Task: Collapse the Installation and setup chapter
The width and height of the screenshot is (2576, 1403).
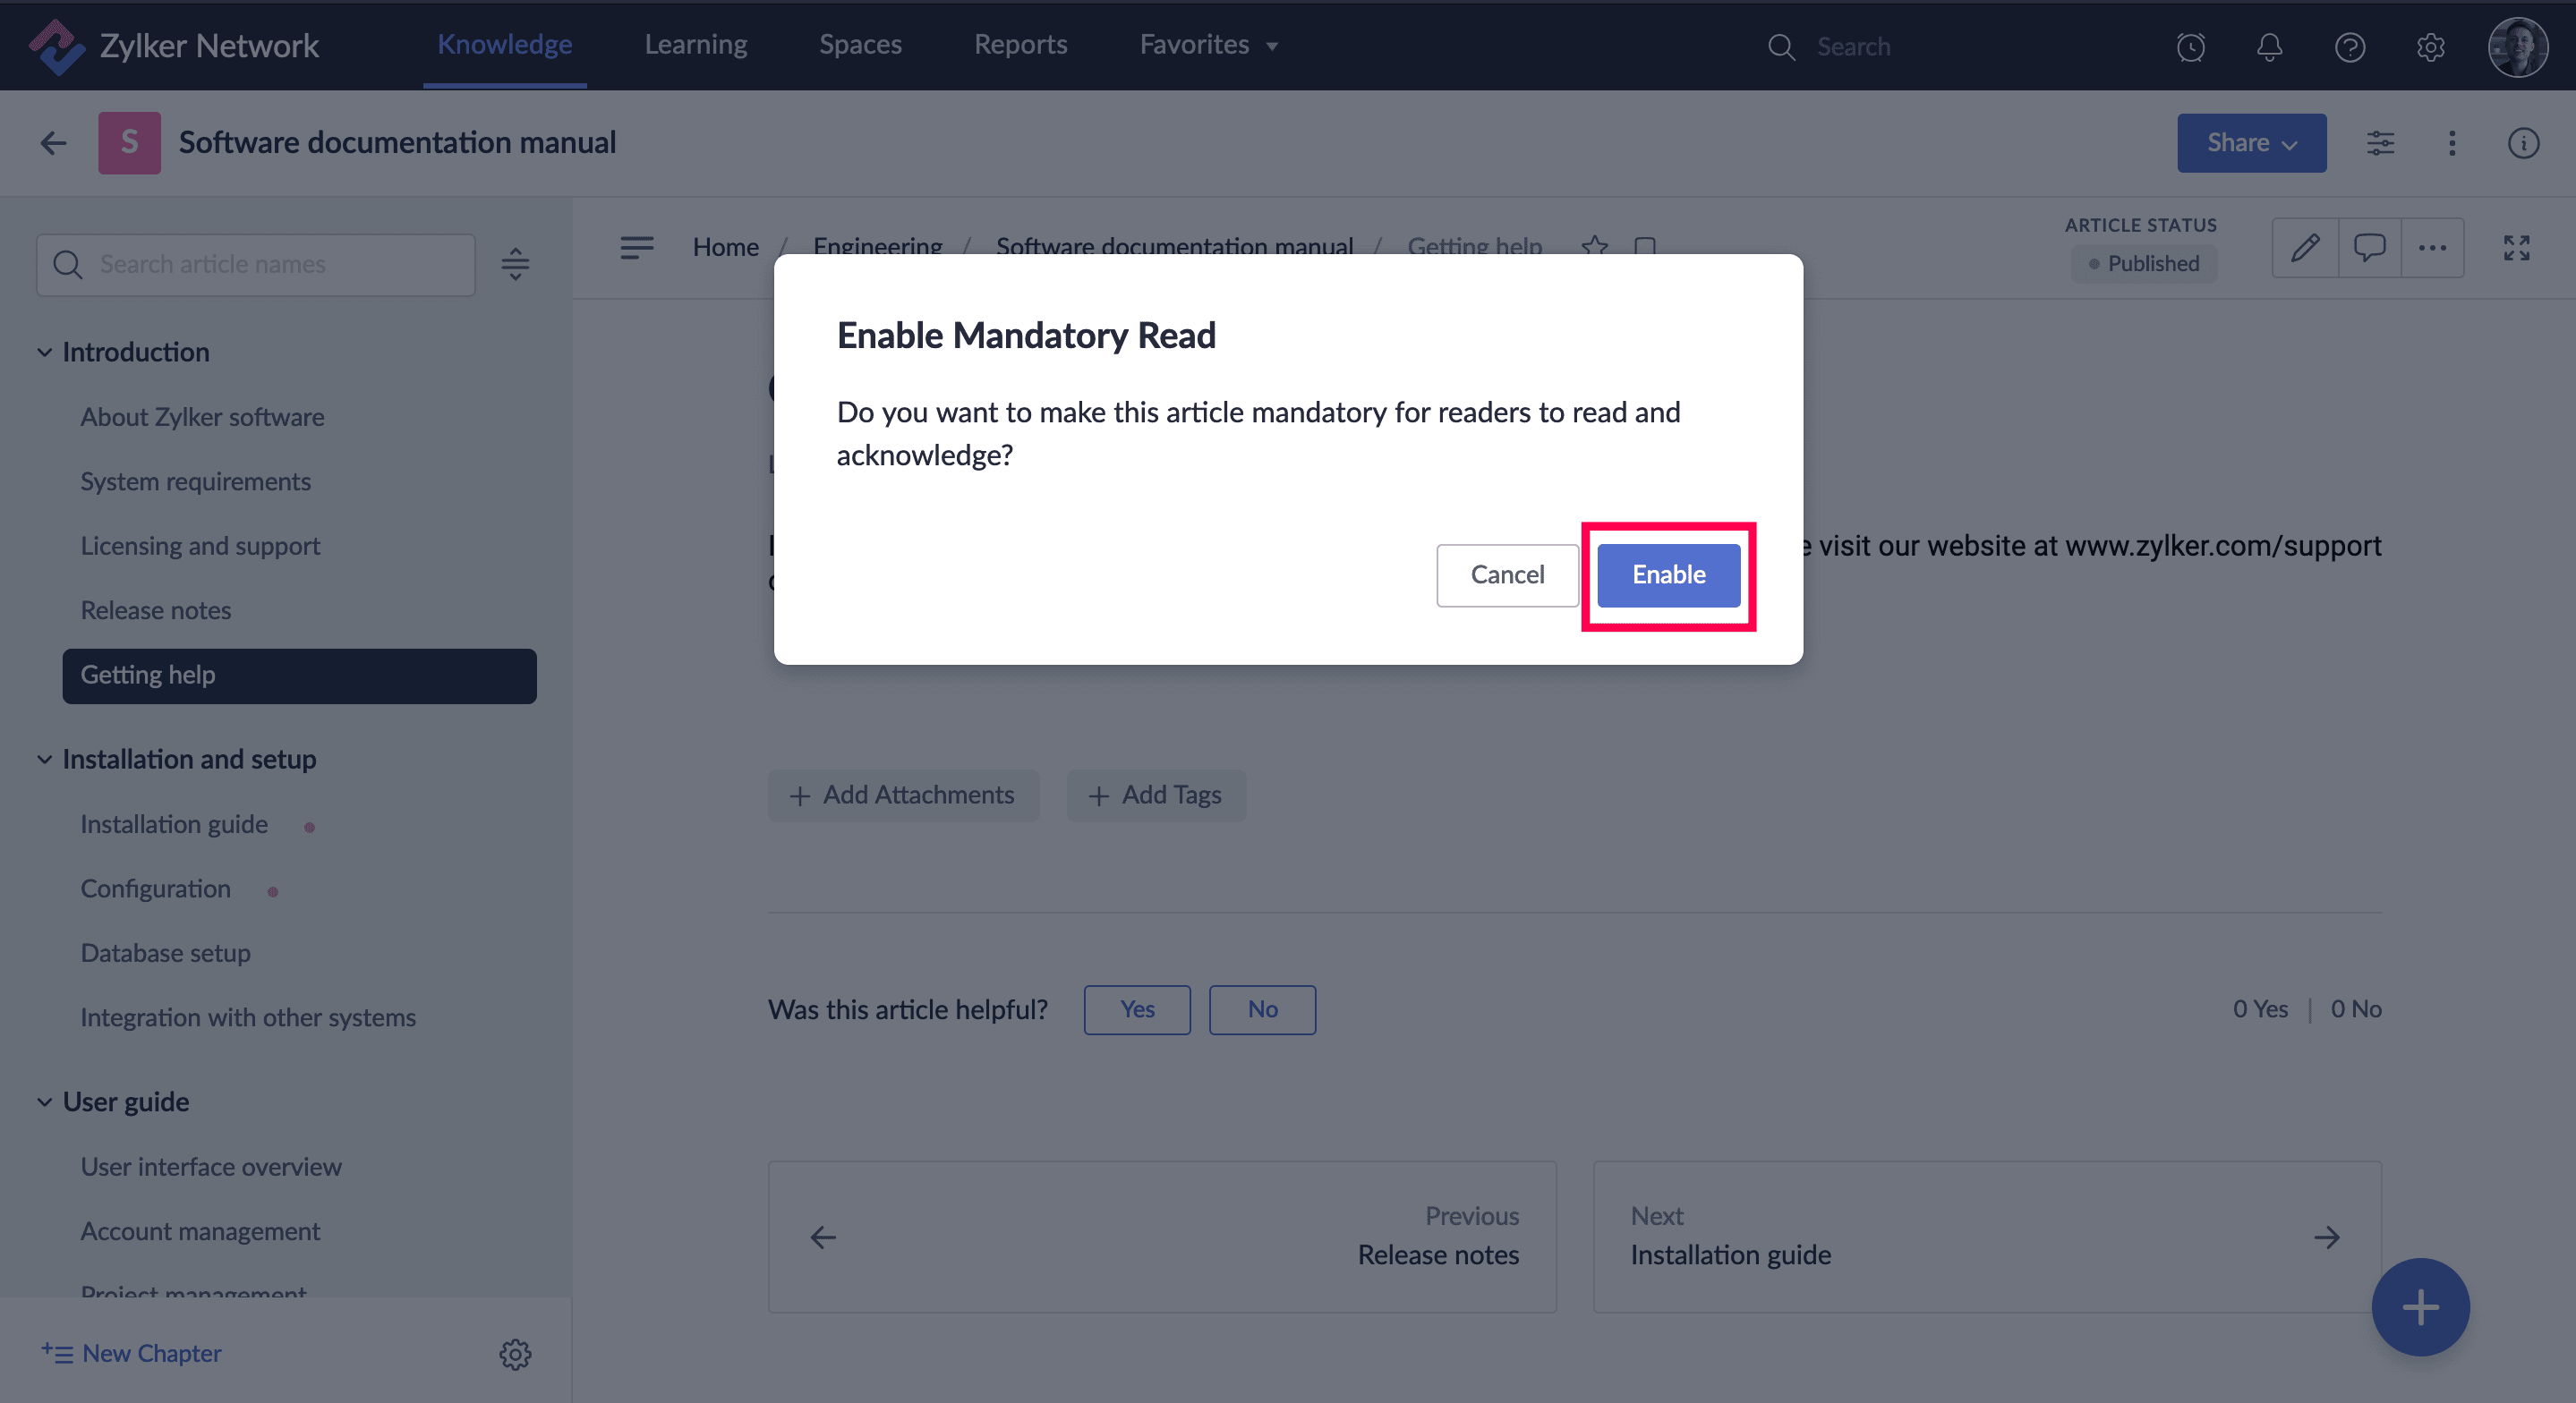Action: [x=45, y=759]
